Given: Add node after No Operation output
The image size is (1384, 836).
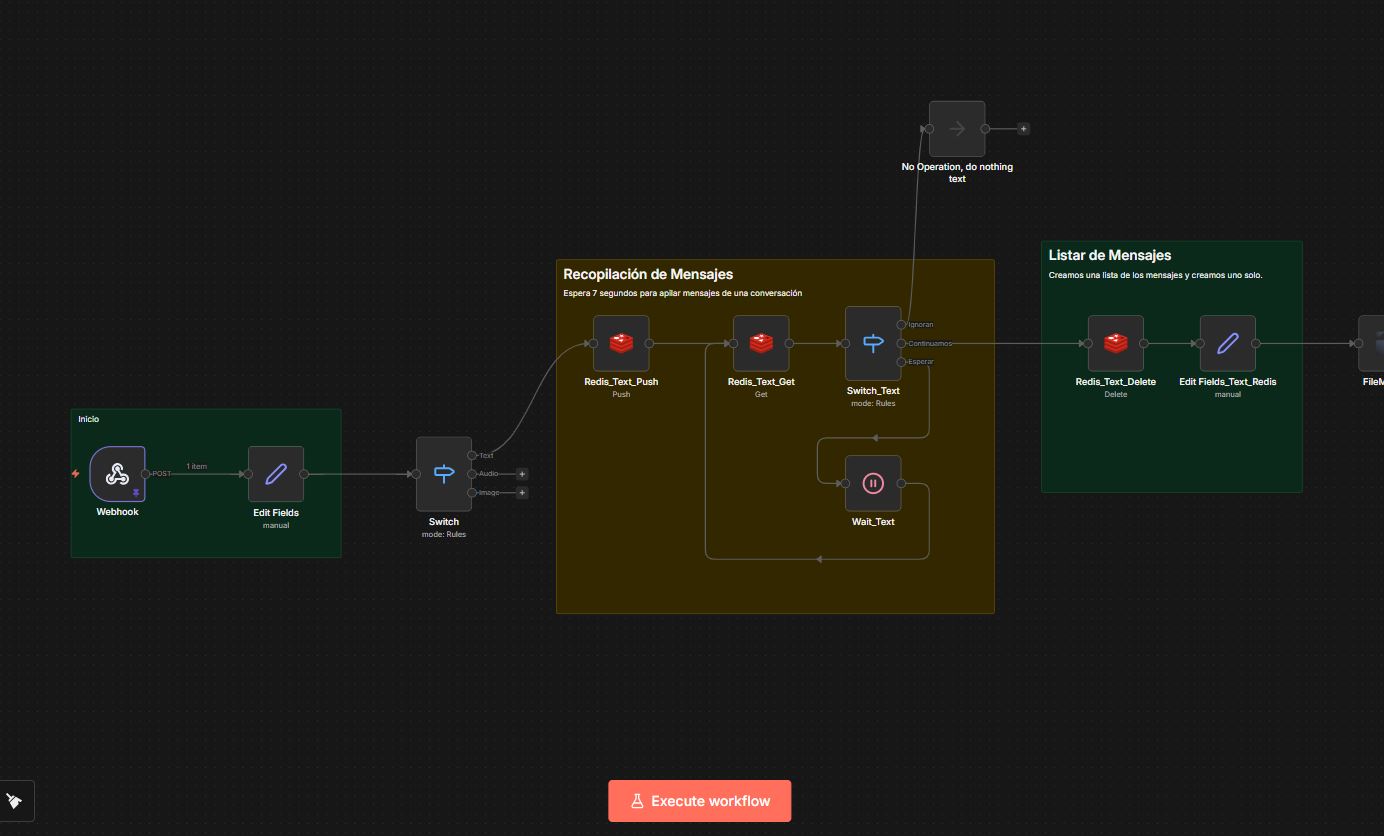Looking at the screenshot, I should 1023,129.
